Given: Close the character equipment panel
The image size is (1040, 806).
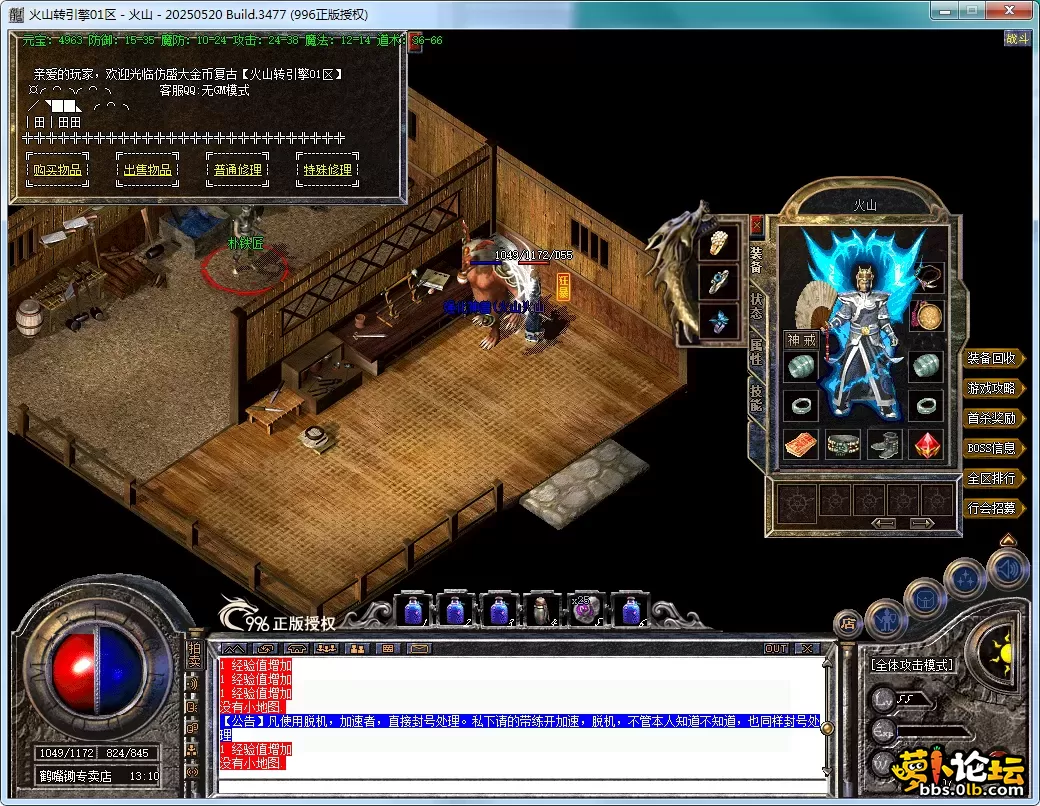Looking at the screenshot, I should (757, 224).
